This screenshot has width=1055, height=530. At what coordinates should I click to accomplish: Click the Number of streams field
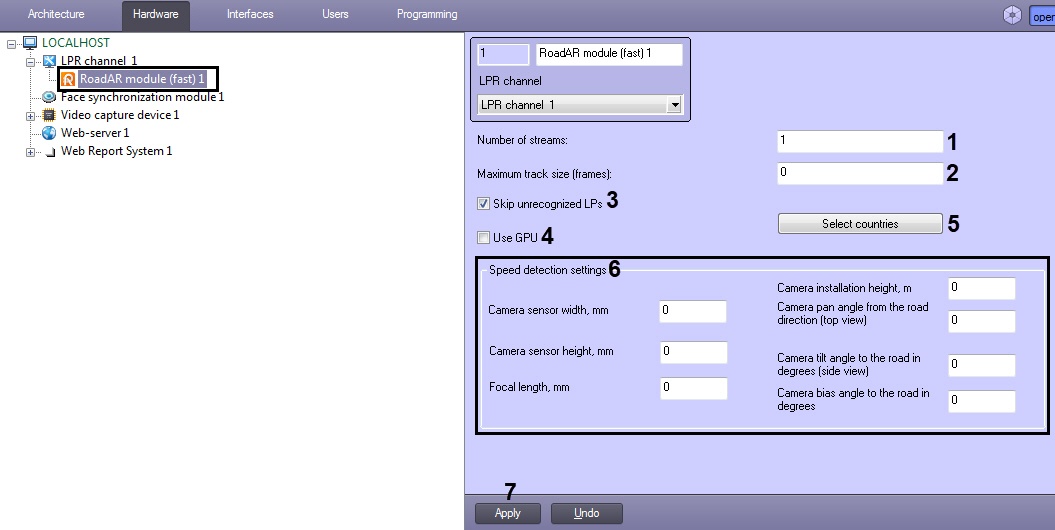click(x=860, y=141)
